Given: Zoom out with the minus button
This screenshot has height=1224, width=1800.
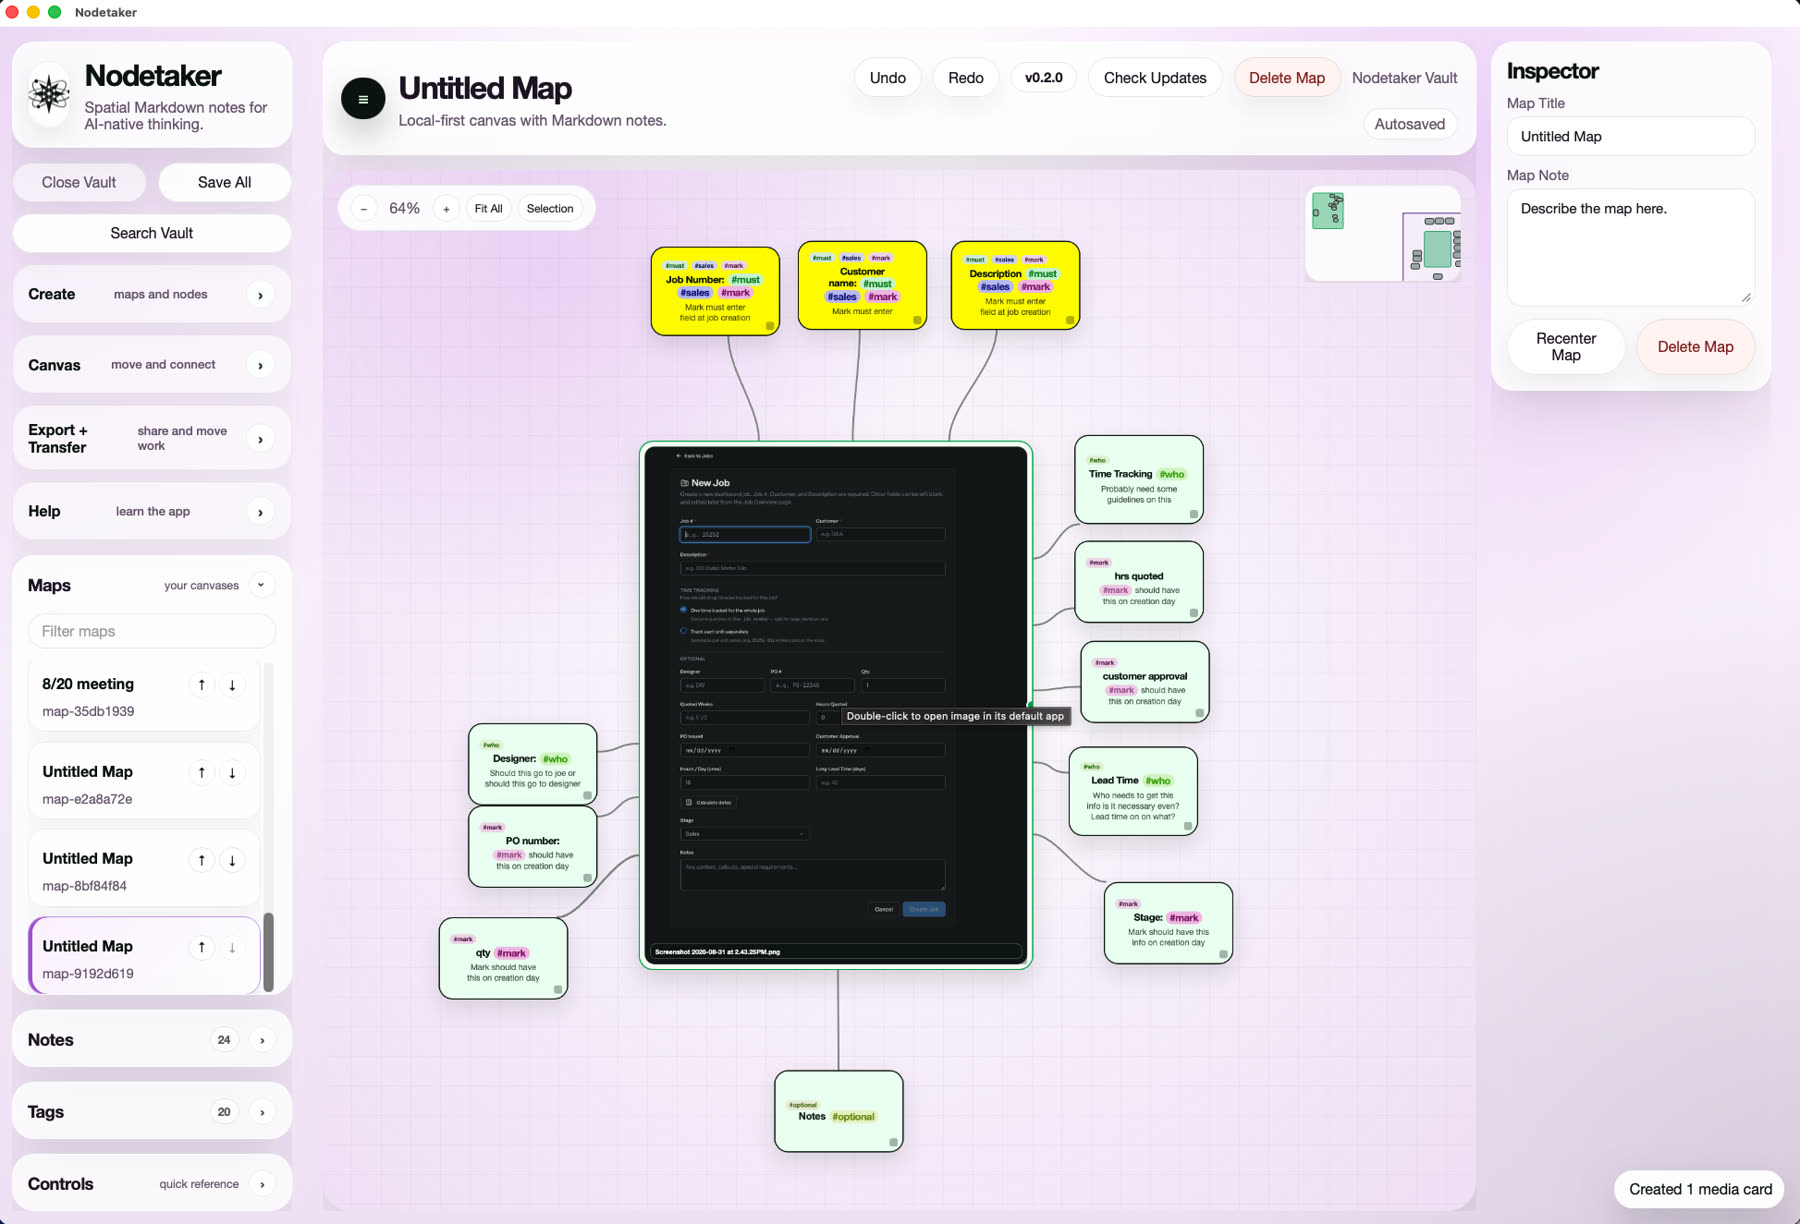Looking at the screenshot, I should coord(364,209).
